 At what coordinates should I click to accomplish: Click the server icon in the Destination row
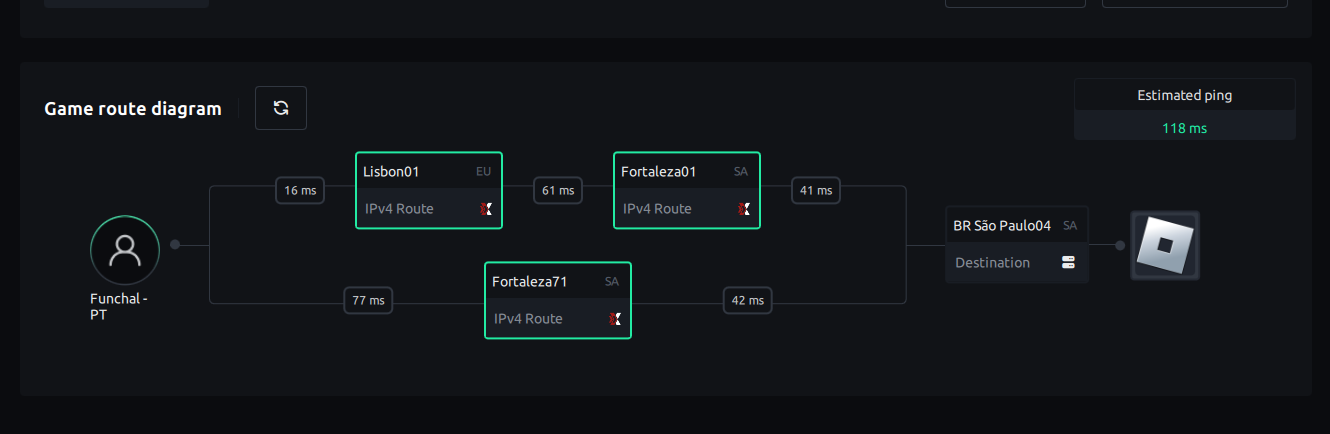(x=1068, y=263)
